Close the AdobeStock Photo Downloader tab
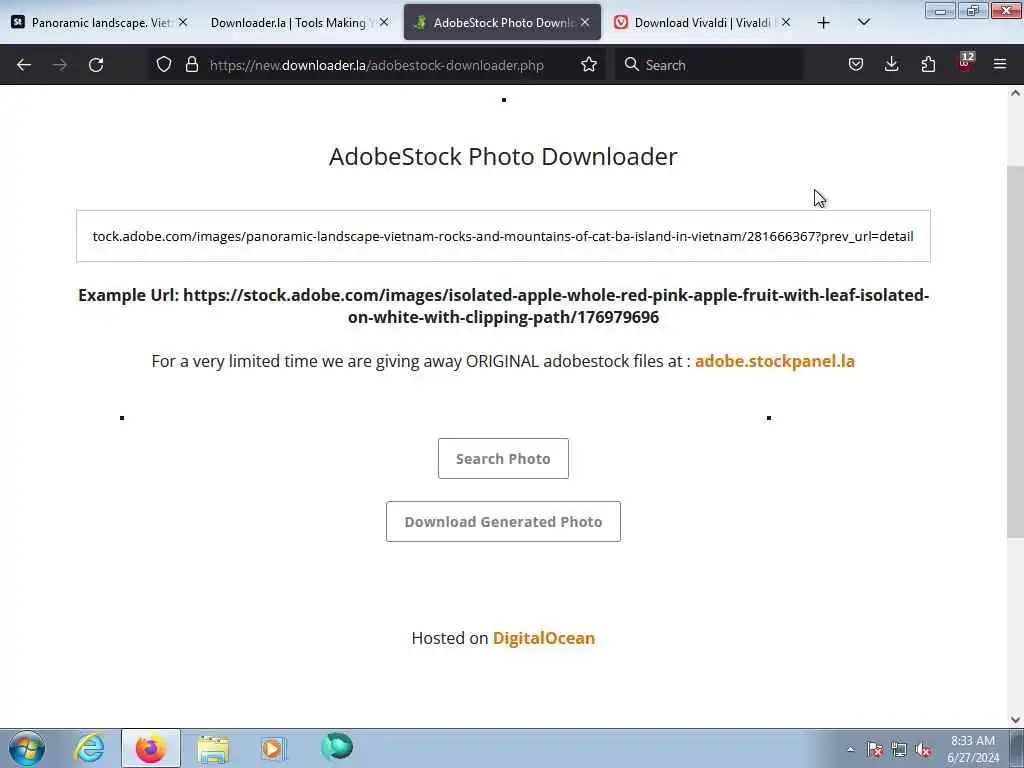1024x768 pixels. [585, 22]
